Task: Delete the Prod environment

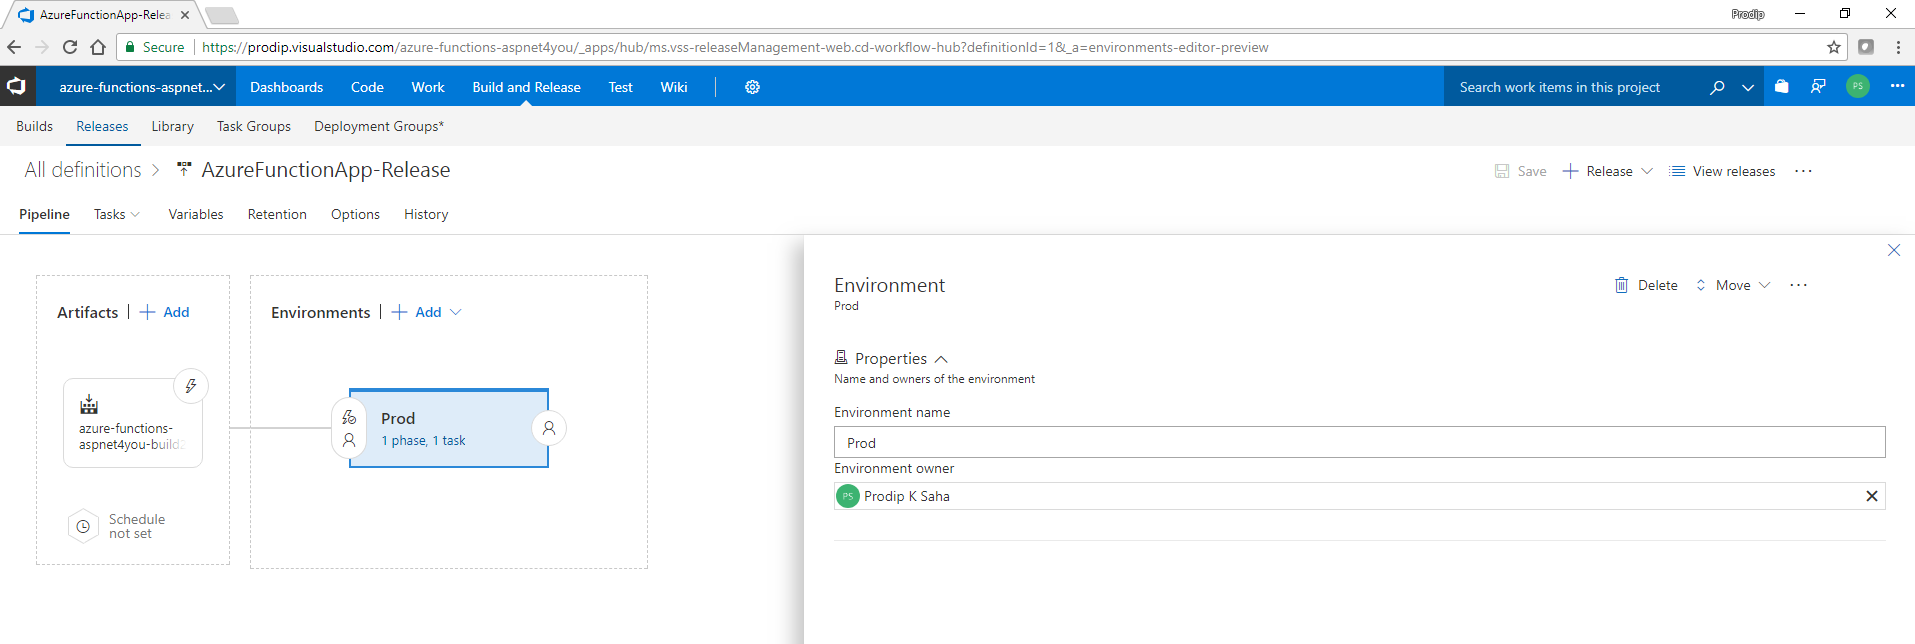Action: coord(1645,285)
